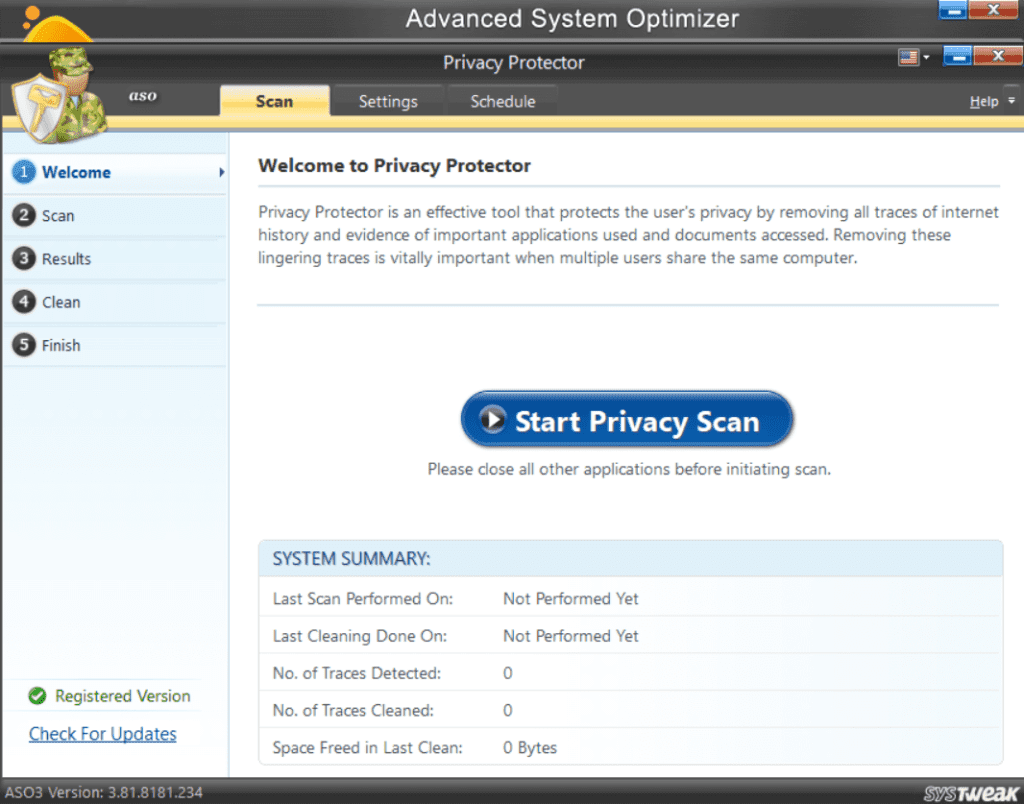The width and height of the screenshot is (1024, 804).
Task: Click the Welcome to Privacy Protector heading
Action: pos(394,166)
